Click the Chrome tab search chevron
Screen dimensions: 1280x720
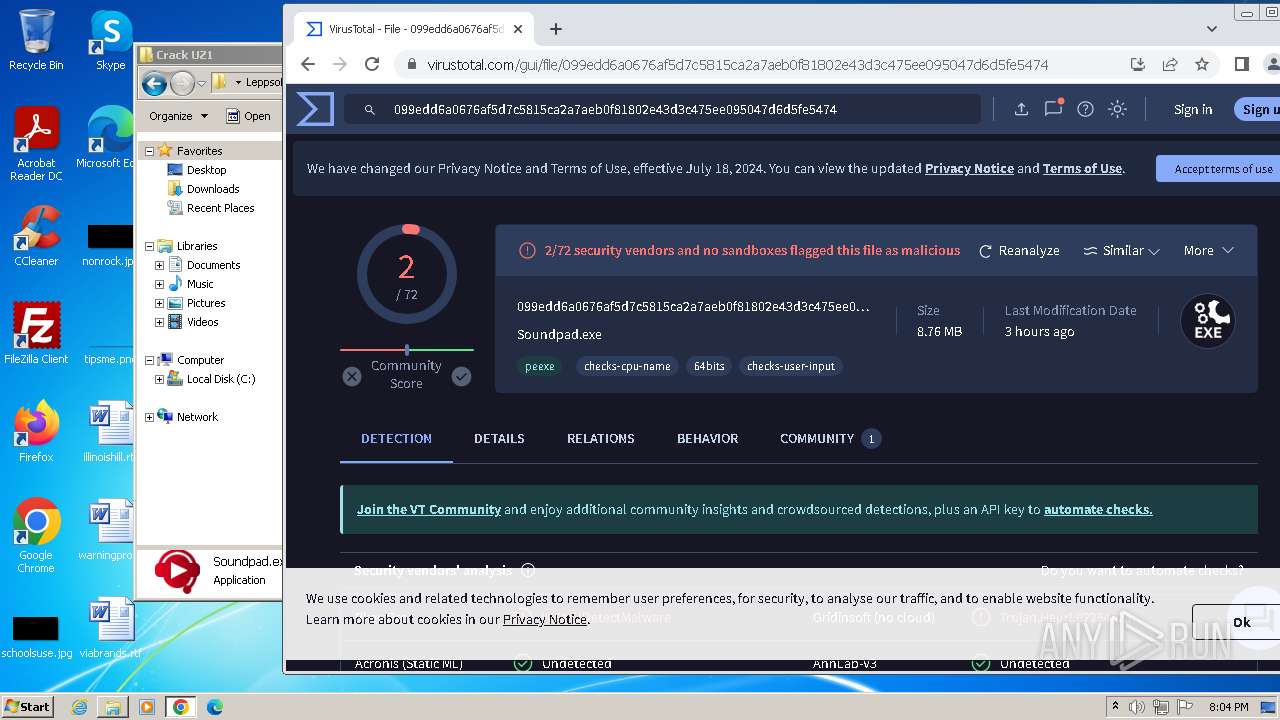click(1212, 29)
